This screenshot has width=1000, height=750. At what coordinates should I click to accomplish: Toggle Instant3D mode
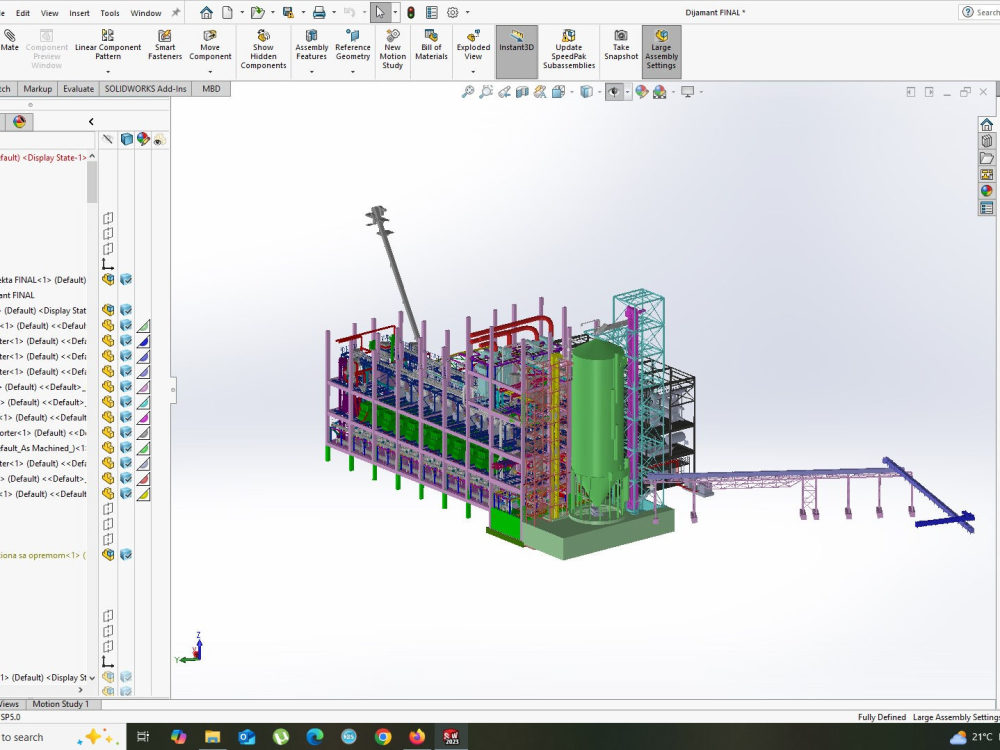[517, 51]
